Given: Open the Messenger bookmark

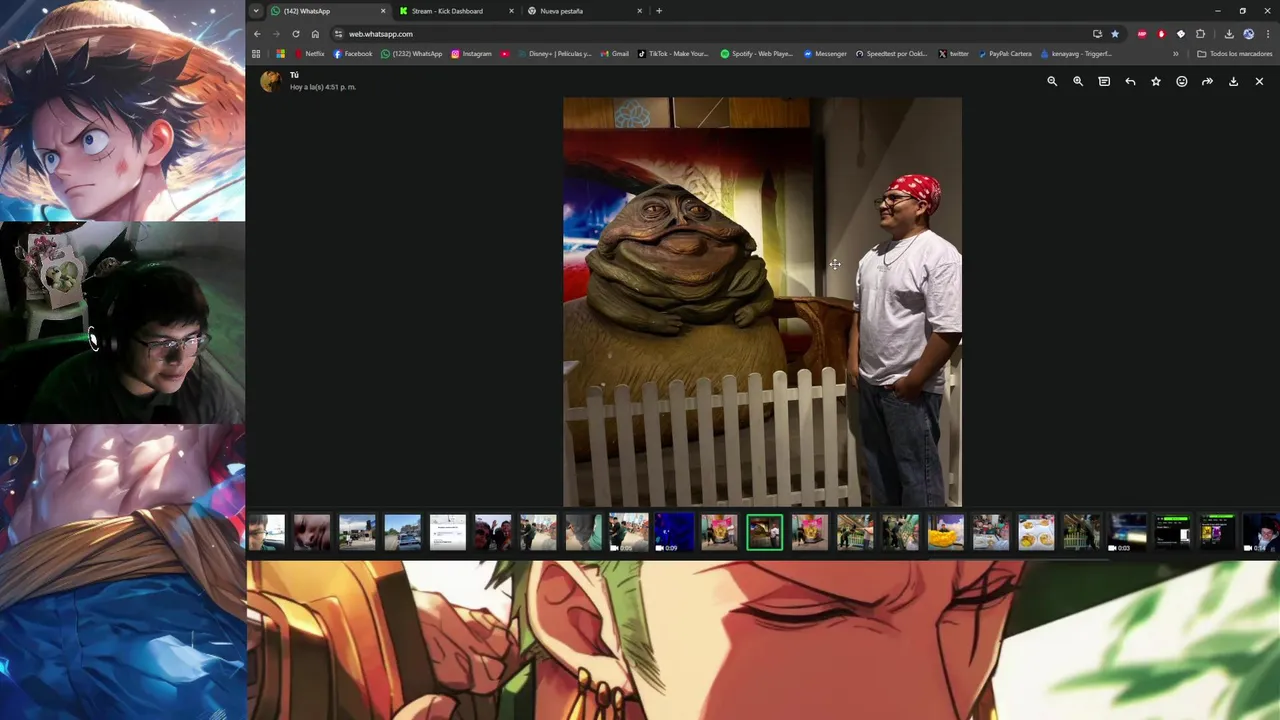Looking at the screenshot, I should pyautogui.click(x=826, y=54).
